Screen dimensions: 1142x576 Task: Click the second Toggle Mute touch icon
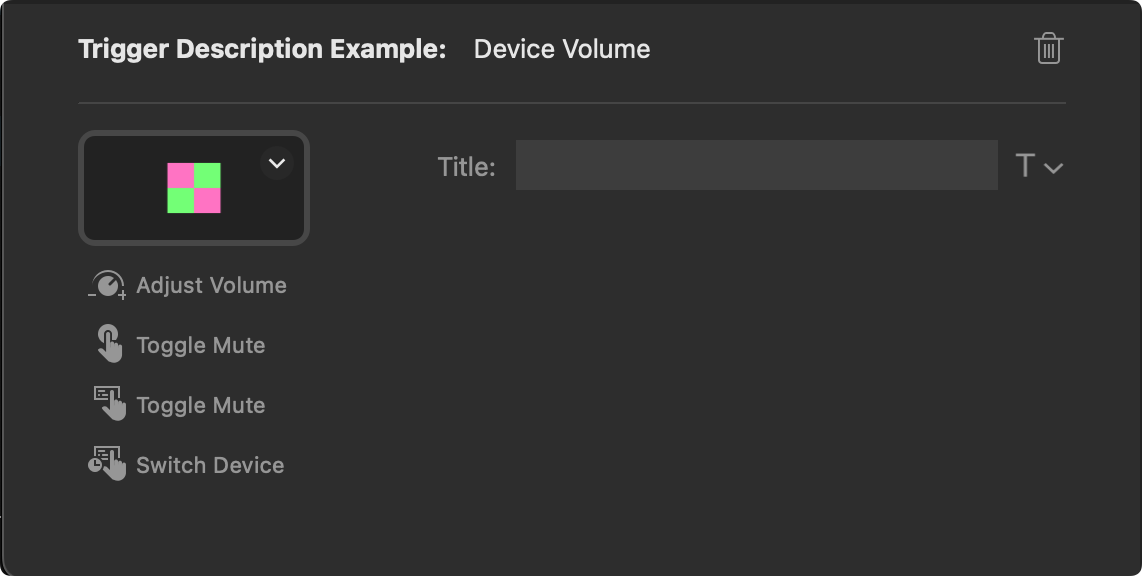click(x=110, y=404)
